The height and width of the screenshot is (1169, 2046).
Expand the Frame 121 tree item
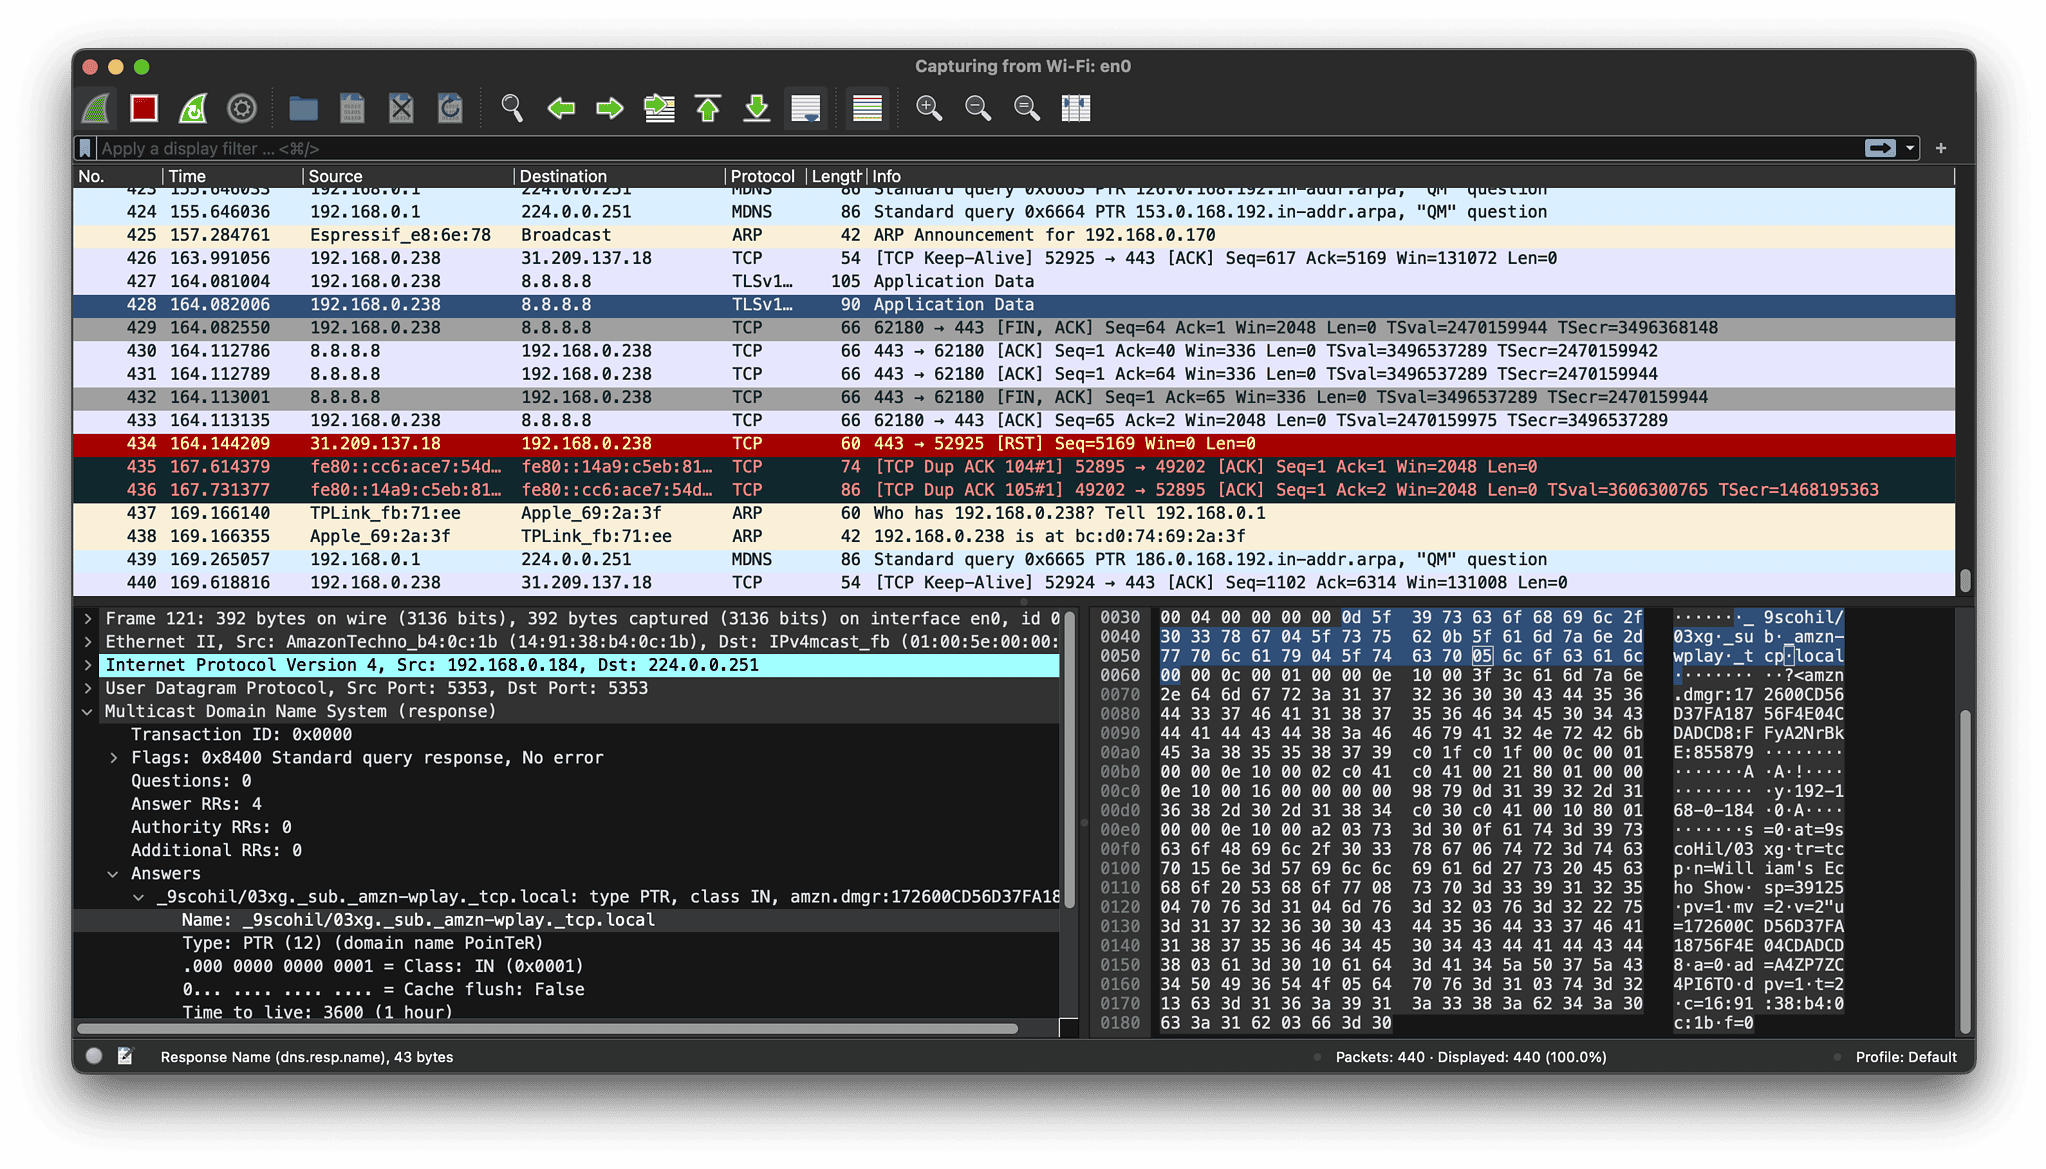[89, 618]
